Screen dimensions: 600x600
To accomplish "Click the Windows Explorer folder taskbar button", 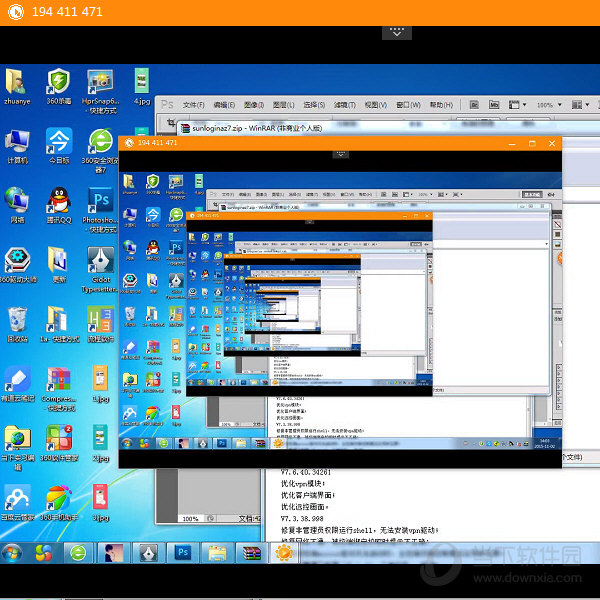I will (217, 553).
